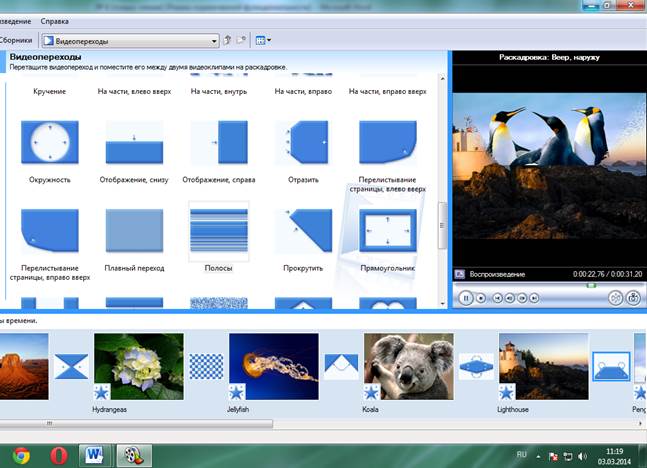Pick the Перелистывание страницы, вправо вверх transition

tap(50, 231)
